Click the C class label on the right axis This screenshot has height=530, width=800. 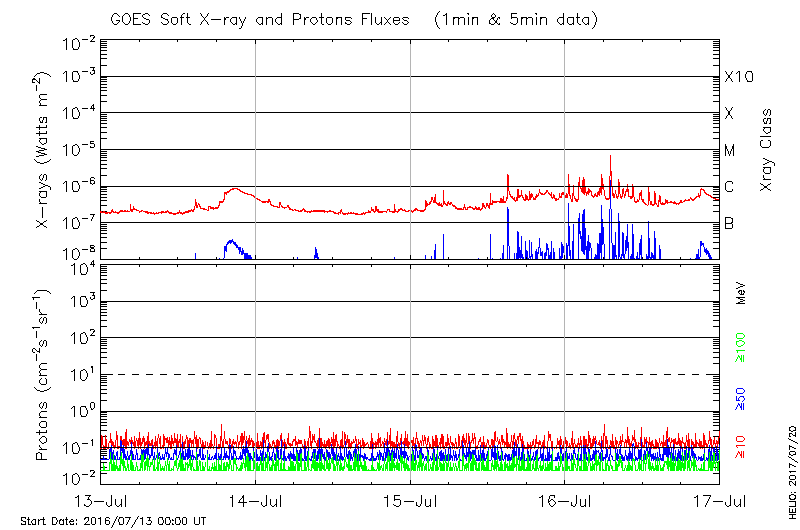pos(729,187)
